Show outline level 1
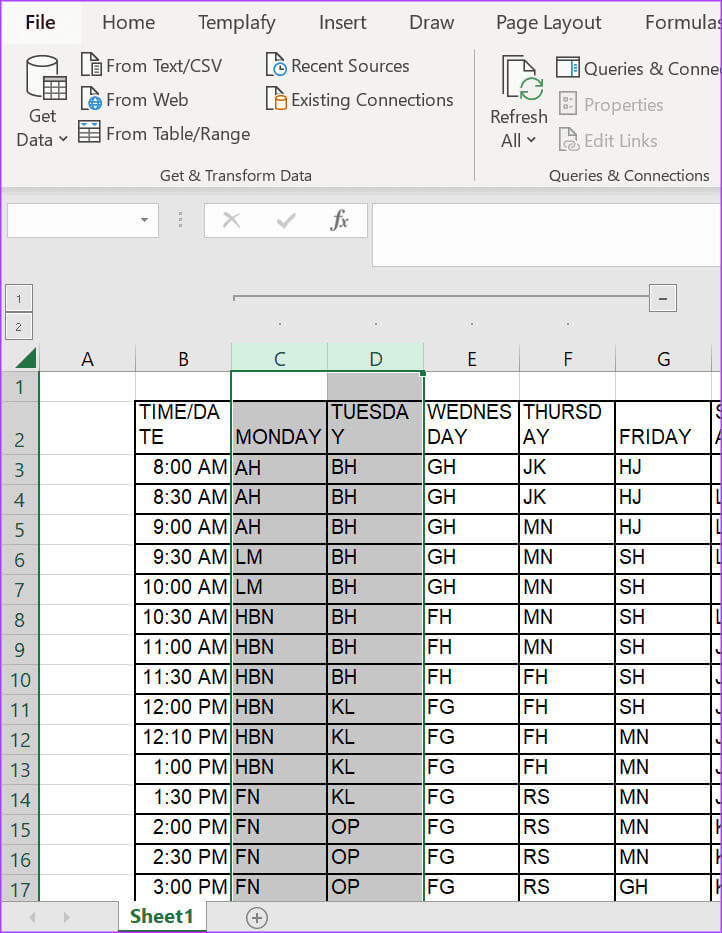 click(x=19, y=298)
